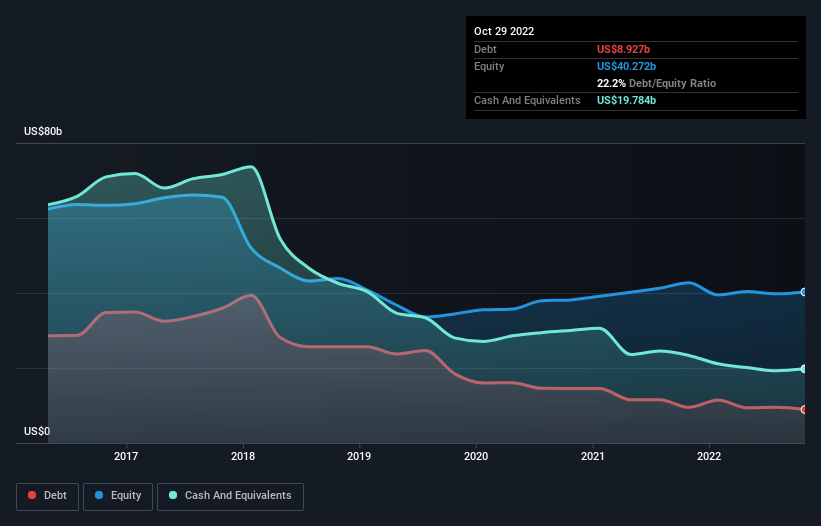821x526 pixels.
Task: Click the 2017 x-axis label
Action: click(x=126, y=456)
